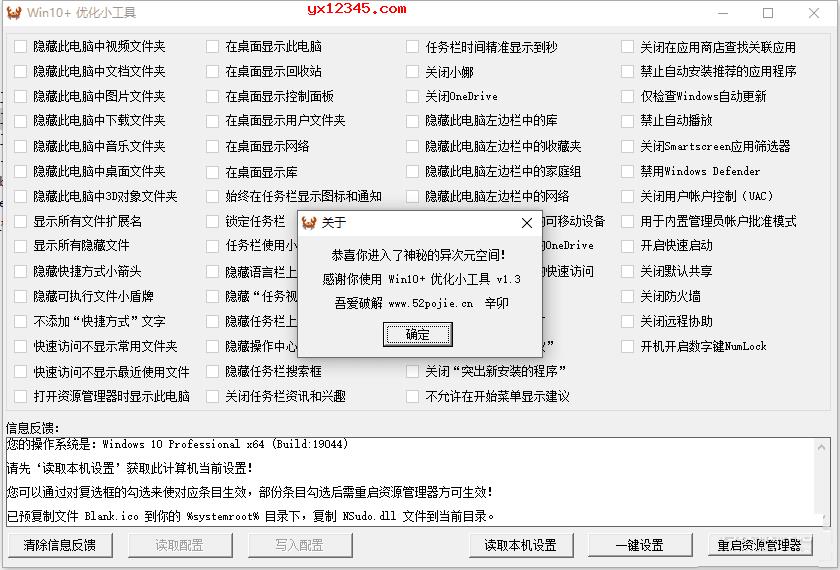Click the 写入配置 button

point(299,545)
